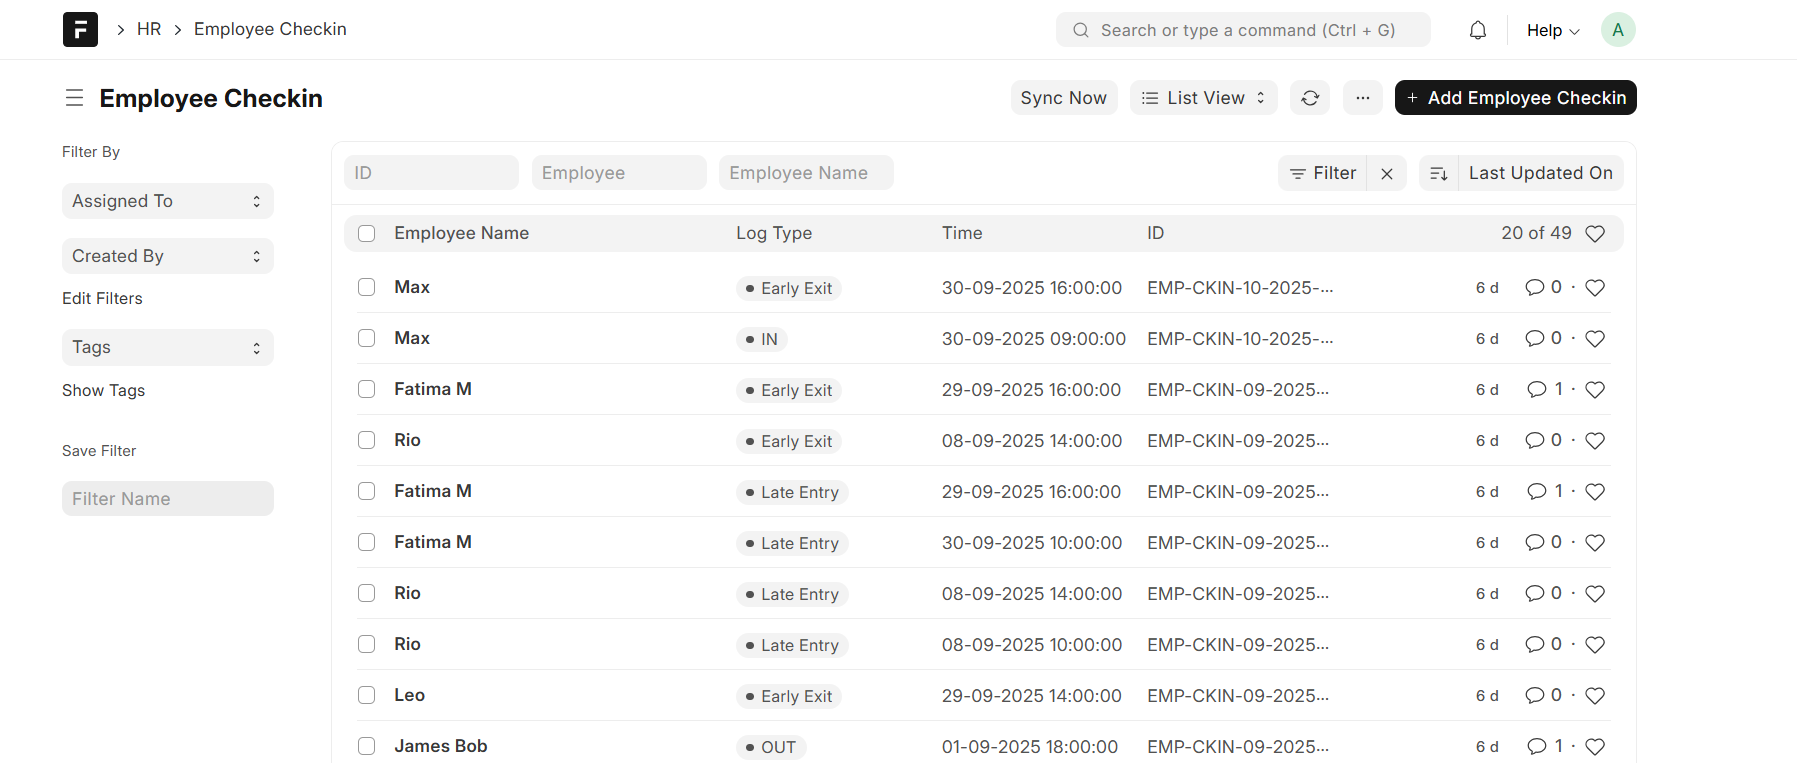Click the Frappe home logo icon
The width and height of the screenshot is (1797, 763).
click(80, 30)
